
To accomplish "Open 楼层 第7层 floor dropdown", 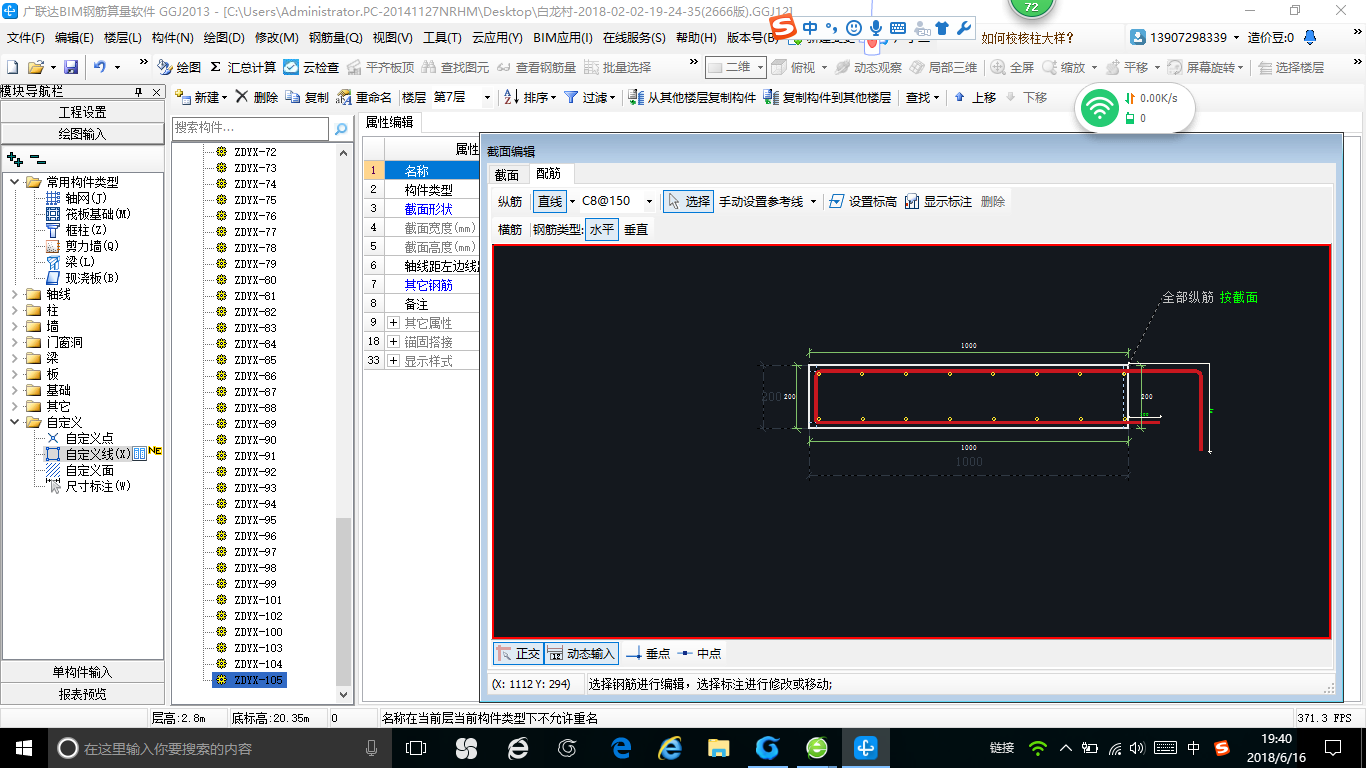I will click(x=486, y=97).
